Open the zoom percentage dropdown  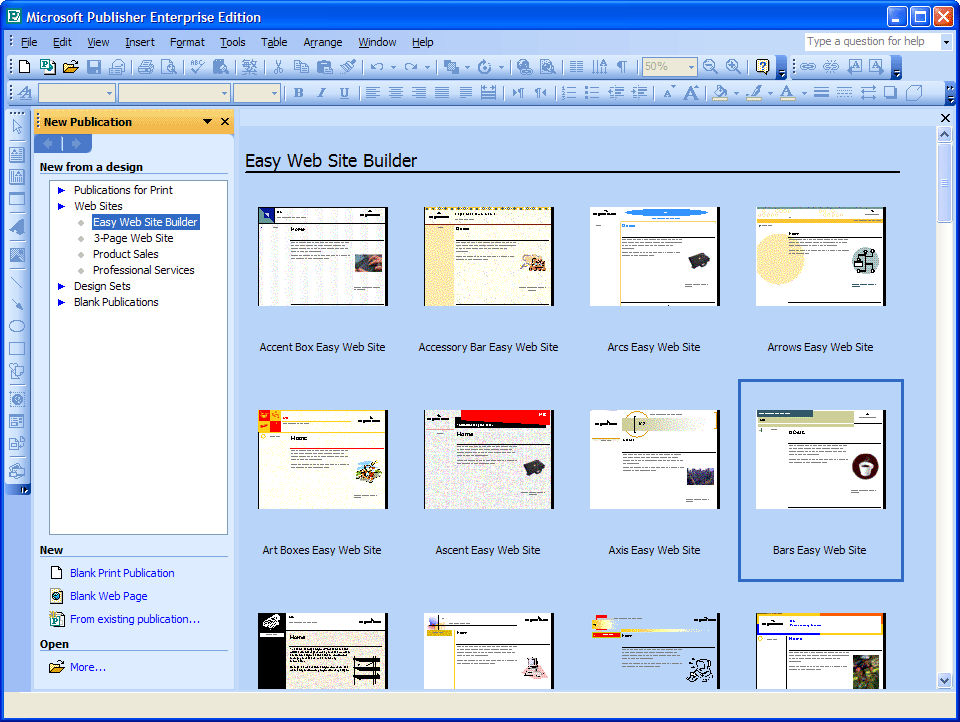[x=692, y=67]
